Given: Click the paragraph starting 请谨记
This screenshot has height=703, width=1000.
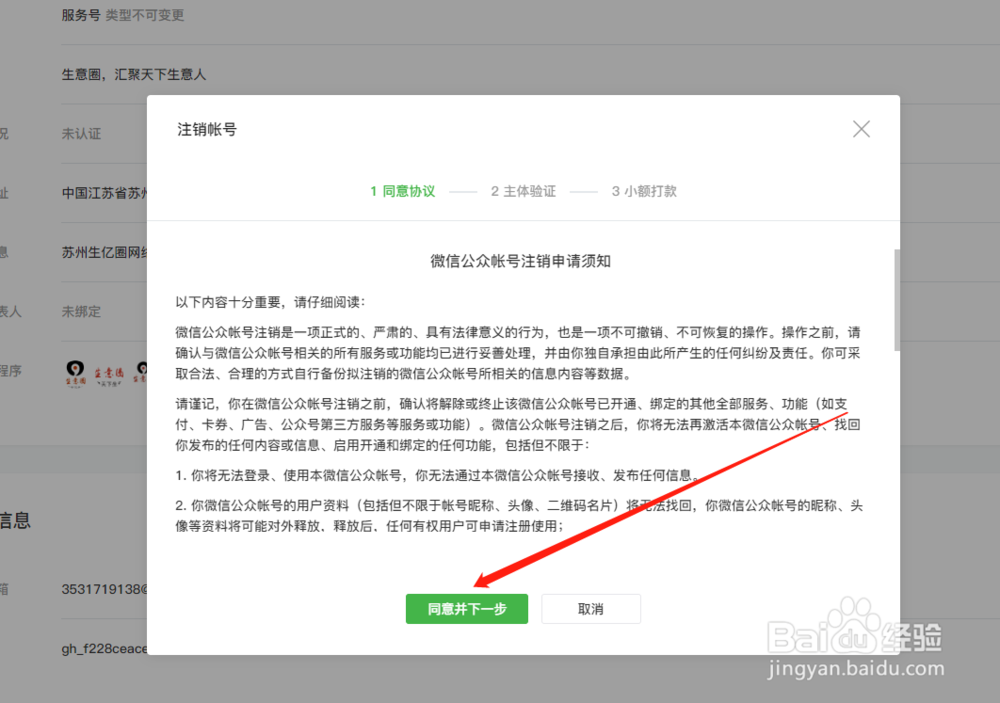Looking at the screenshot, I should [518, 424].
